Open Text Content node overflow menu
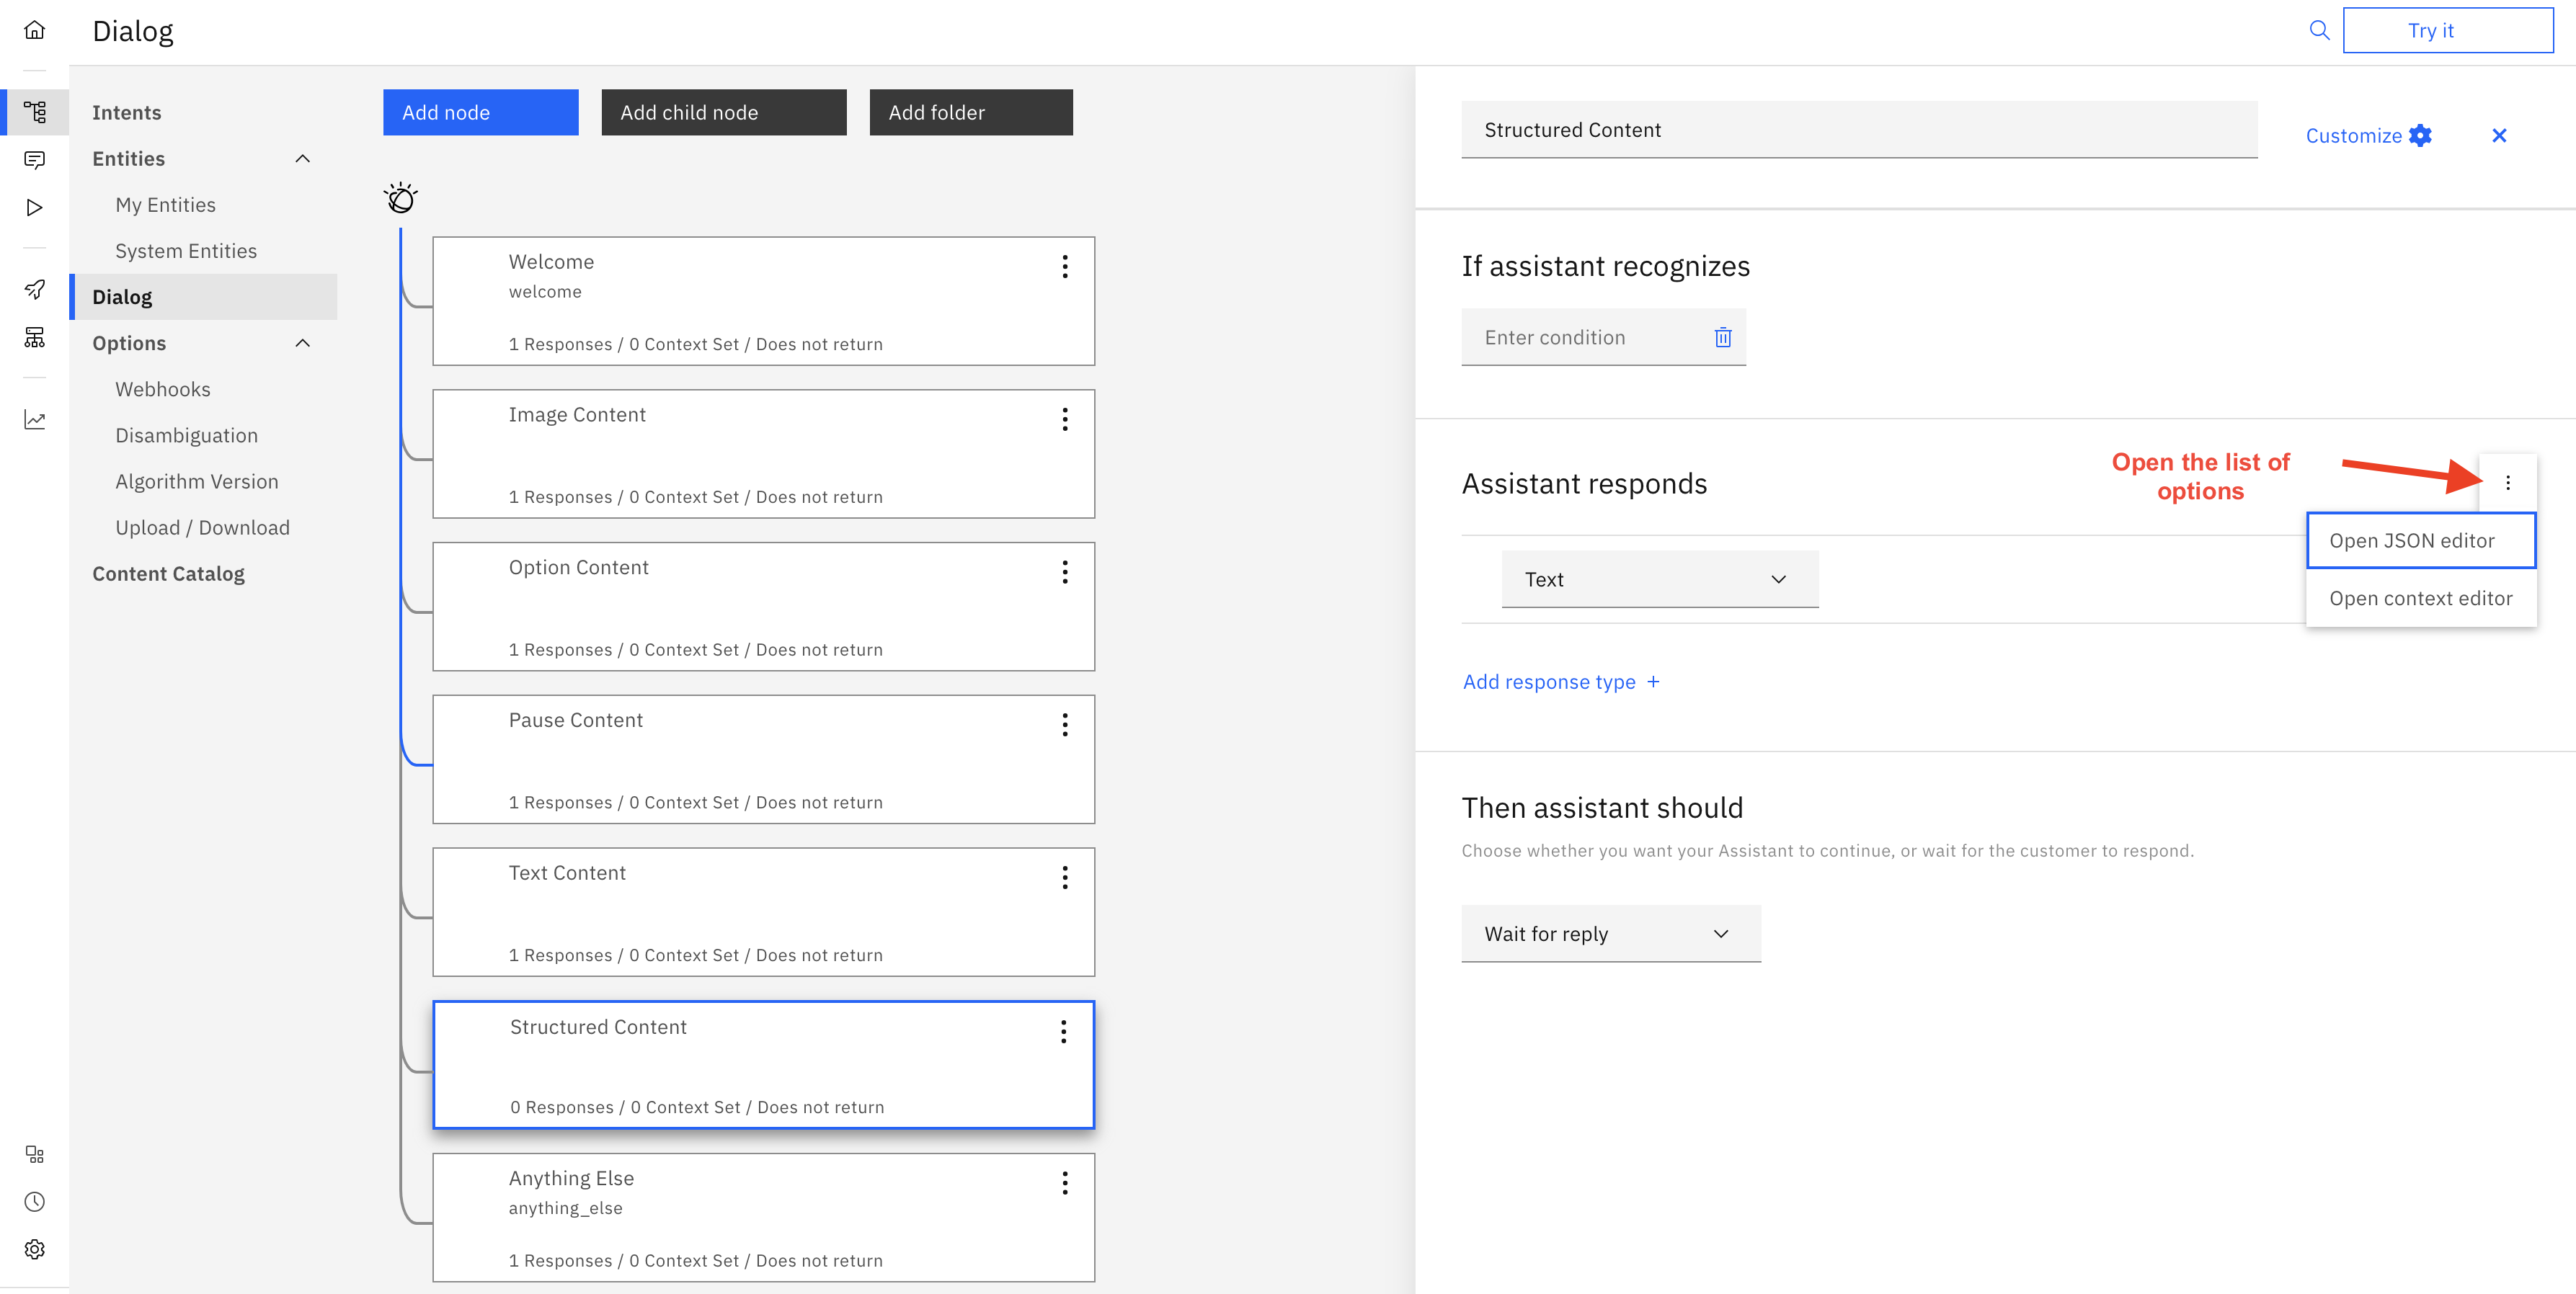2576x1294 pixels. point(1064,878)
